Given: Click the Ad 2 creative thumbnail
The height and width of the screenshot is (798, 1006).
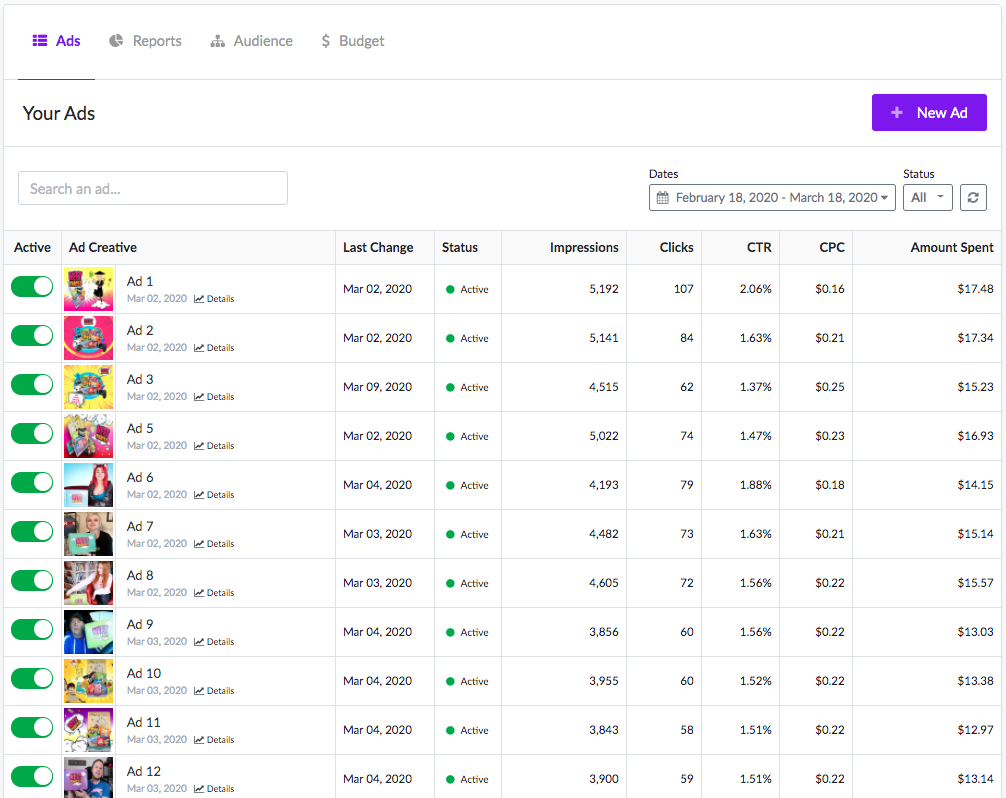Looking at the screenshot, I should pyautogui.click(x=89, y=338).
